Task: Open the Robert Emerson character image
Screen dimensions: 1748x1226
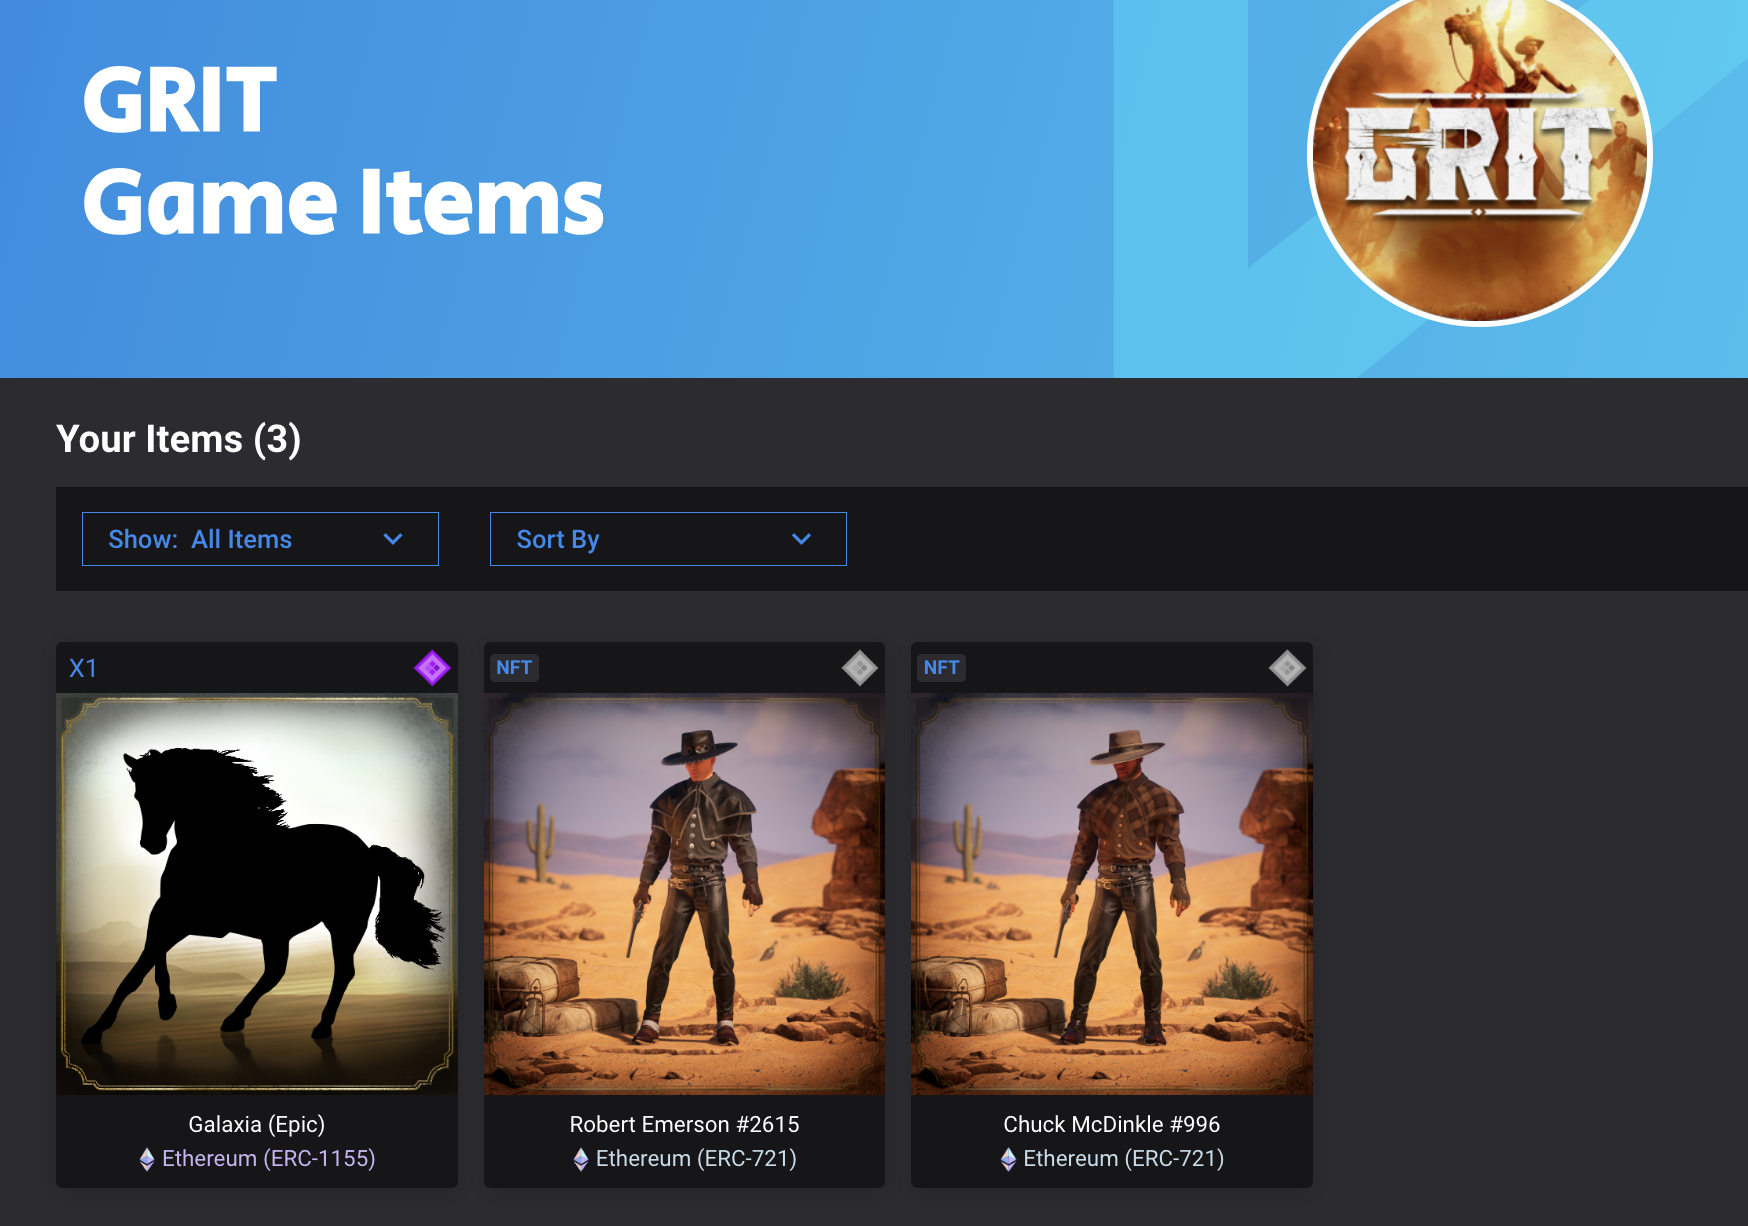Action: tap(684, 894)
